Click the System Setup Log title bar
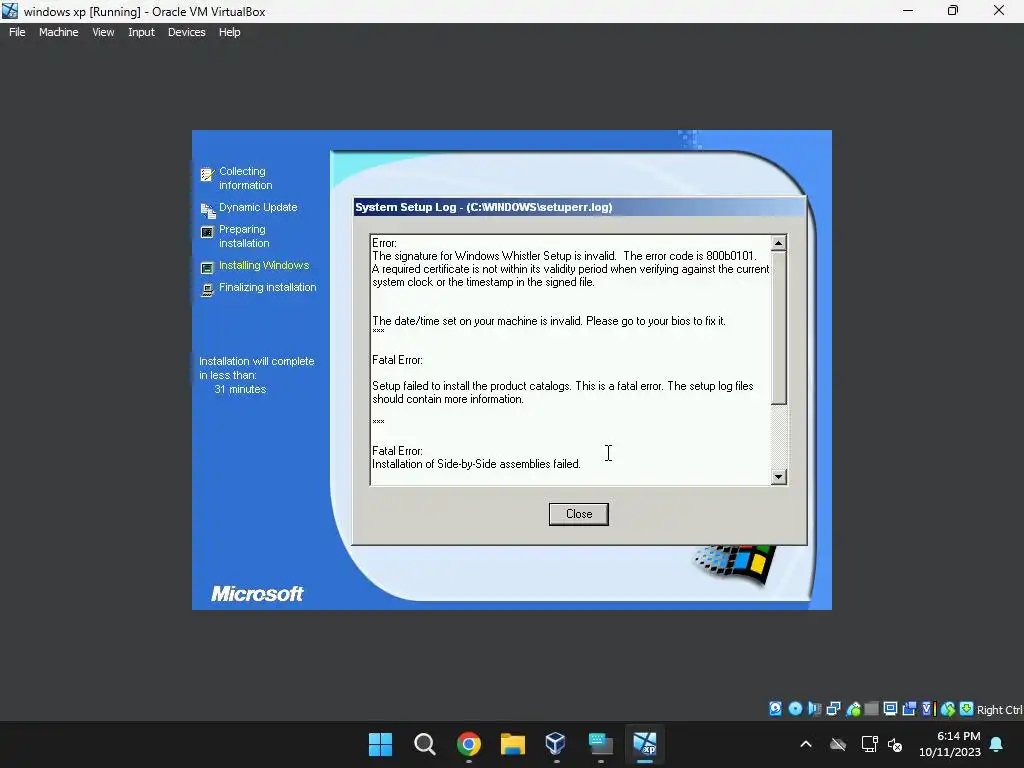This screenshot has width=1024, height=768. [579, 207]
